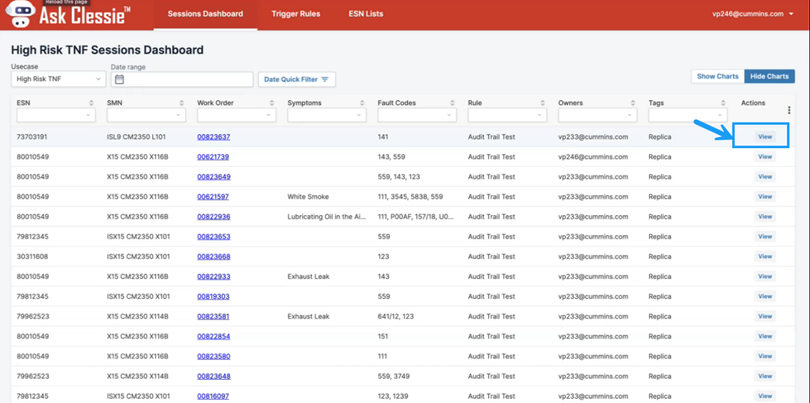
Task: Open work order 00621739
Action: (x=213, y=157)
